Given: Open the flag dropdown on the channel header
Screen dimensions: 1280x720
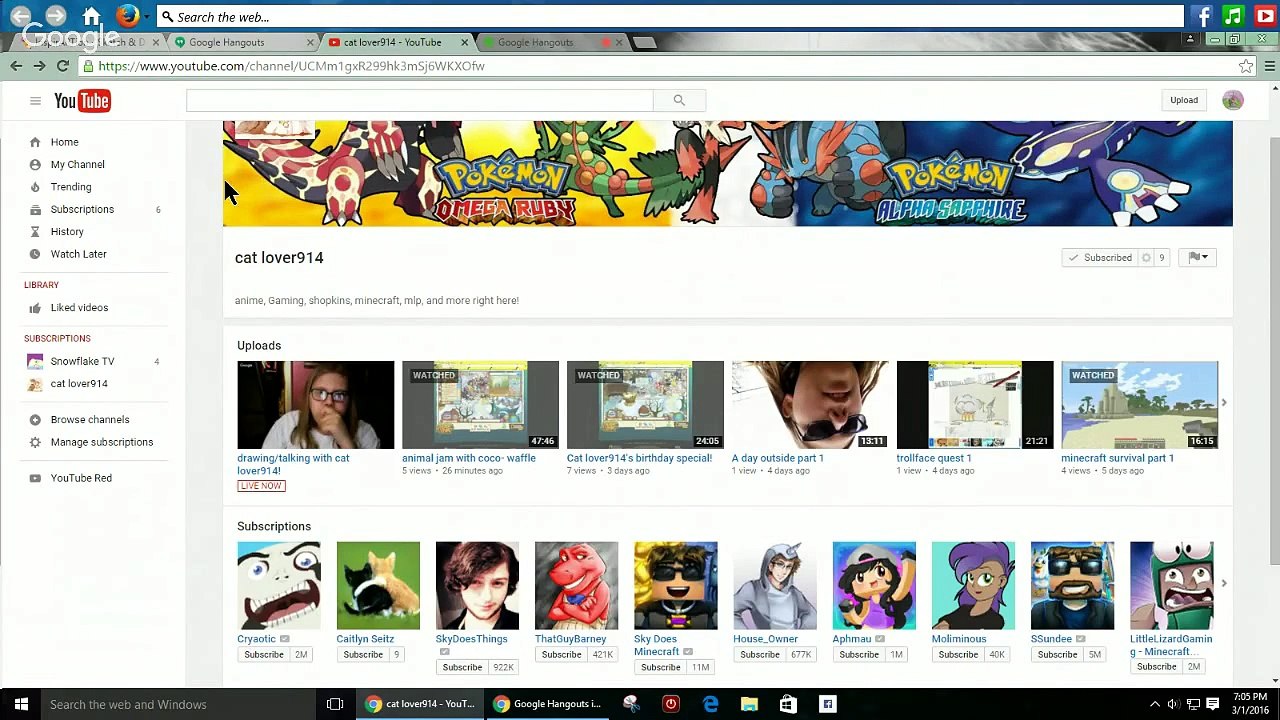Looking at the screenshot, I should coord(1198,258).
